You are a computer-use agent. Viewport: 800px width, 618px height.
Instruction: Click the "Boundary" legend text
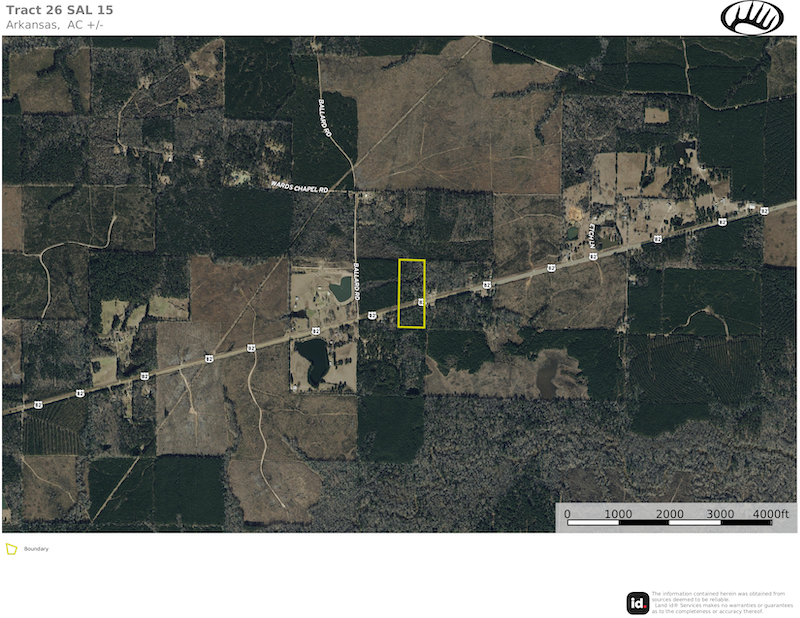coord(36,549)
